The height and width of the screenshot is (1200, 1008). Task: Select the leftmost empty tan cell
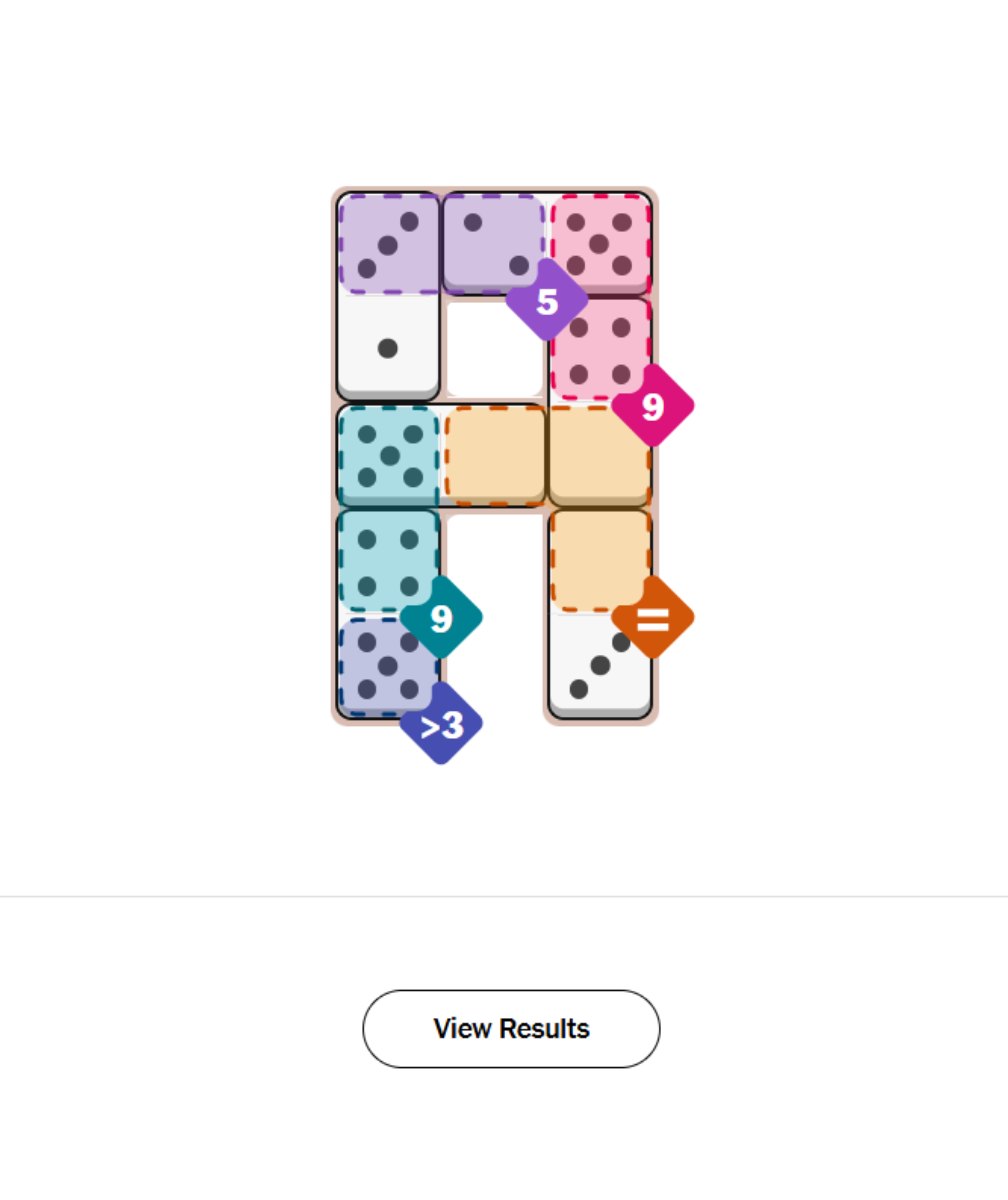click(x=494, y=453)
